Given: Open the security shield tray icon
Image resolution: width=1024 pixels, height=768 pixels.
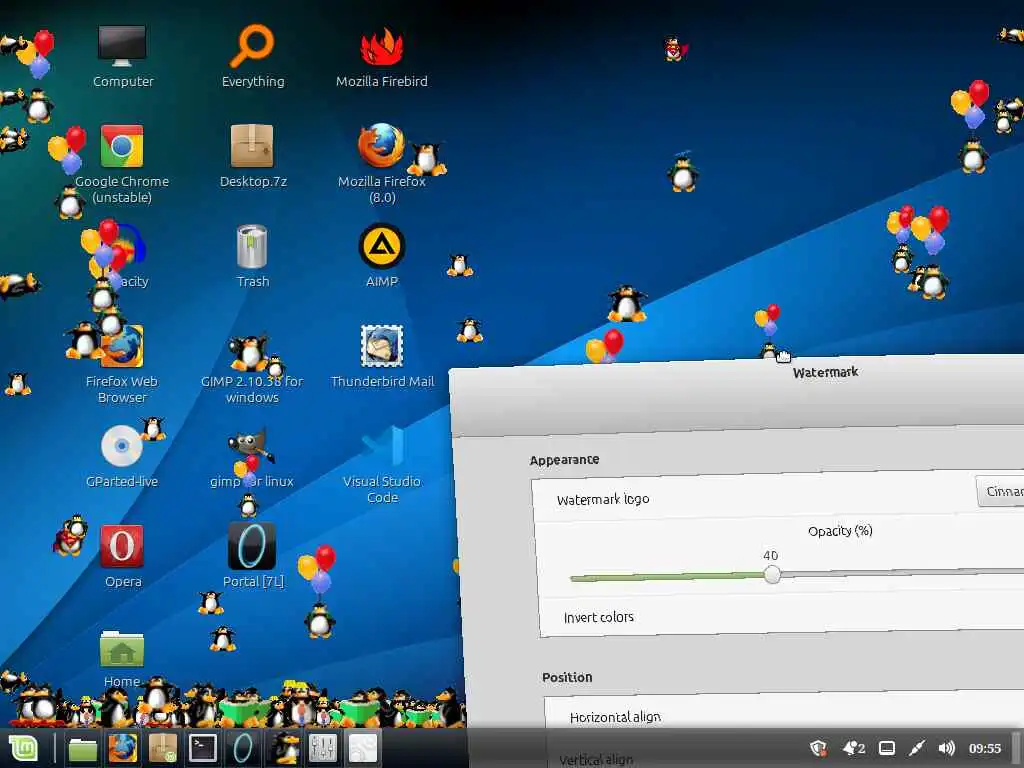Looking at the screenshot, I should click(x=818, y=748).
